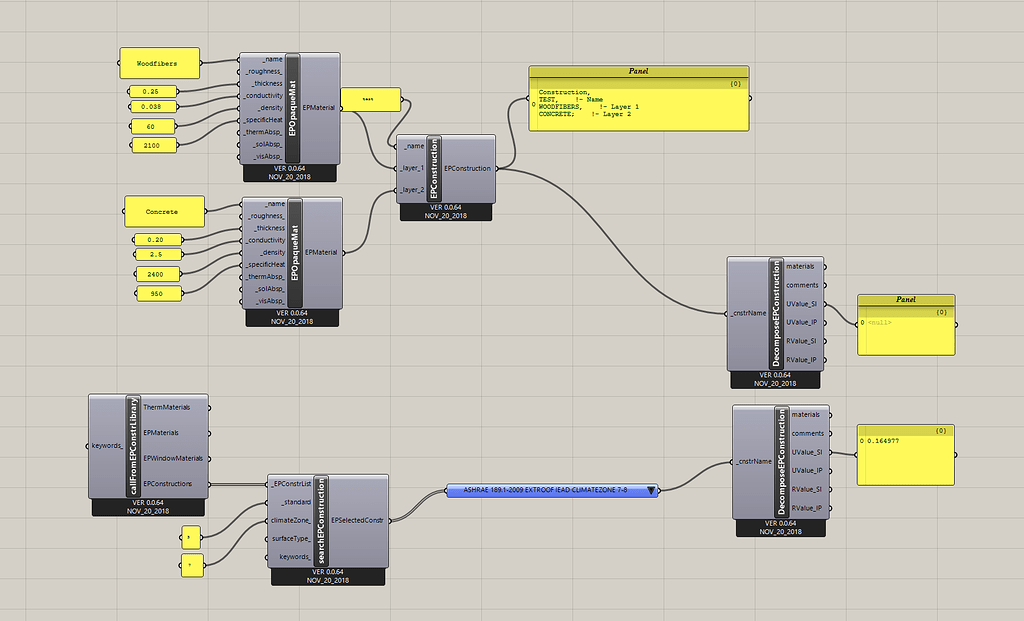Click _roughness_ input on the Woodfibers EPOpaqueMat
Image resolution: width=1024 pixels, height=621 pixels.
pos(264,71)
